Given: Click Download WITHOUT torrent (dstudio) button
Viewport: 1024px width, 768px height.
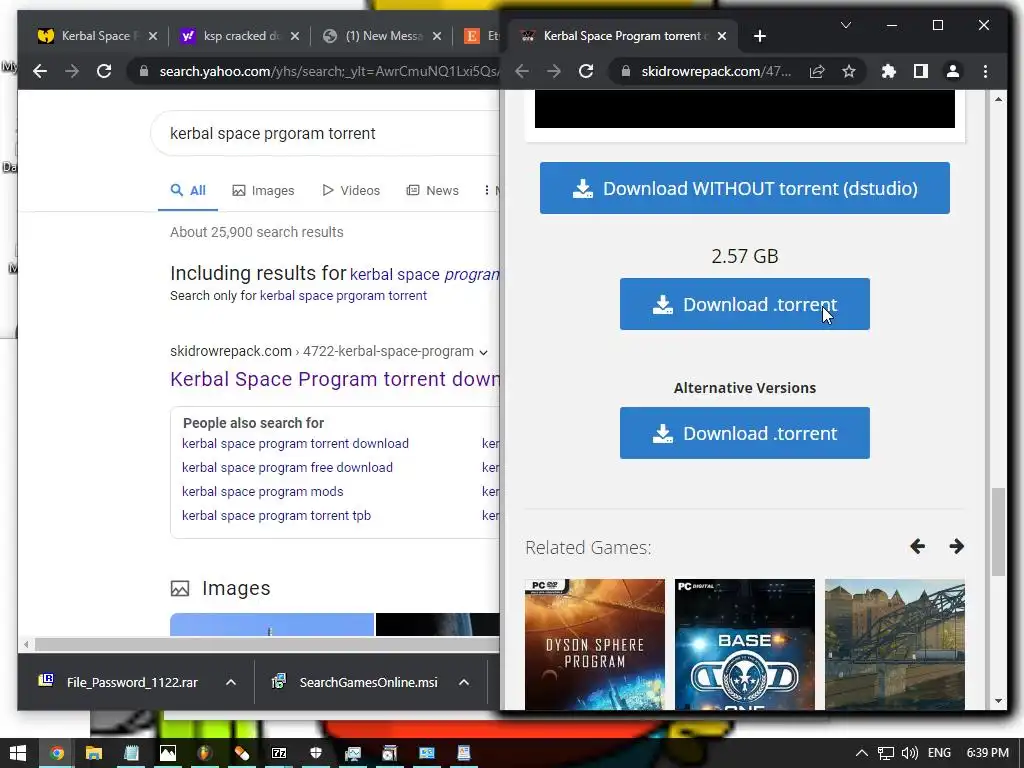Looking at the screenshot, I should pyautogui.click(x=744, y=188).
